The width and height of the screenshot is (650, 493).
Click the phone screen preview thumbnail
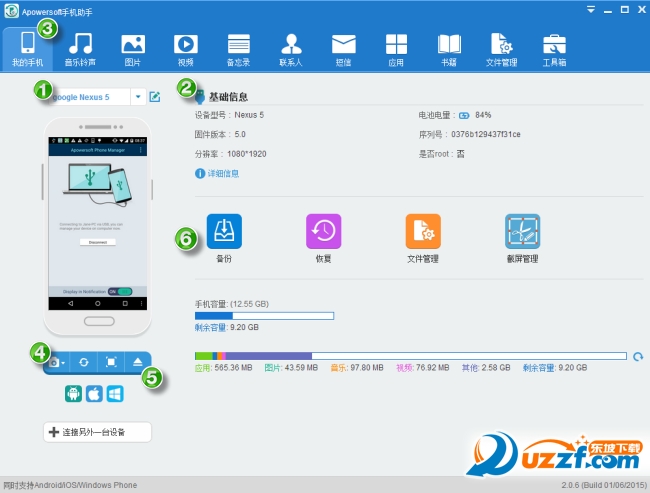pyautogui.click(x=98, y=223)
